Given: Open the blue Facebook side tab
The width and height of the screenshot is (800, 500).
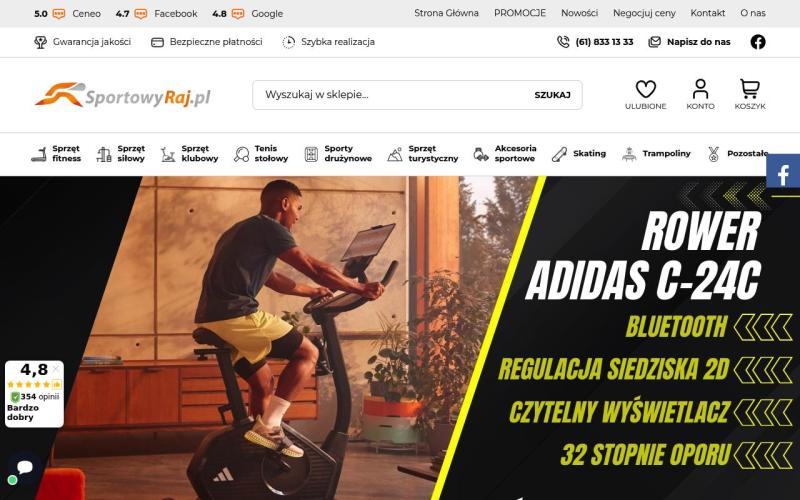Looking at the screenshot, I should coord(783,174).
